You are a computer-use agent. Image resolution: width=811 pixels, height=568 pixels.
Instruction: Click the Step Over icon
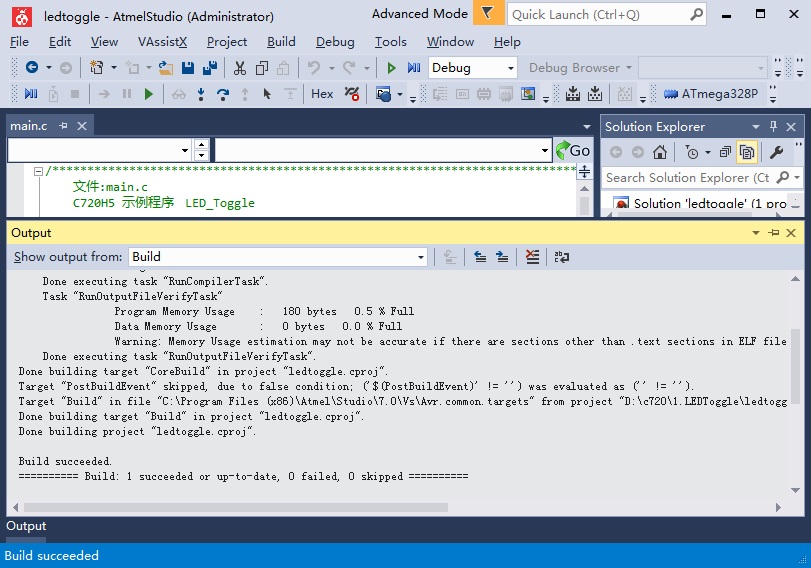(223, 94)
